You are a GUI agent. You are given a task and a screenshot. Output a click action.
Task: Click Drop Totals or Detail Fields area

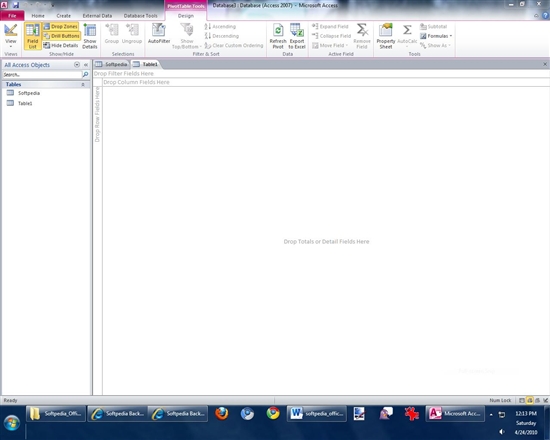coord(326,241)
